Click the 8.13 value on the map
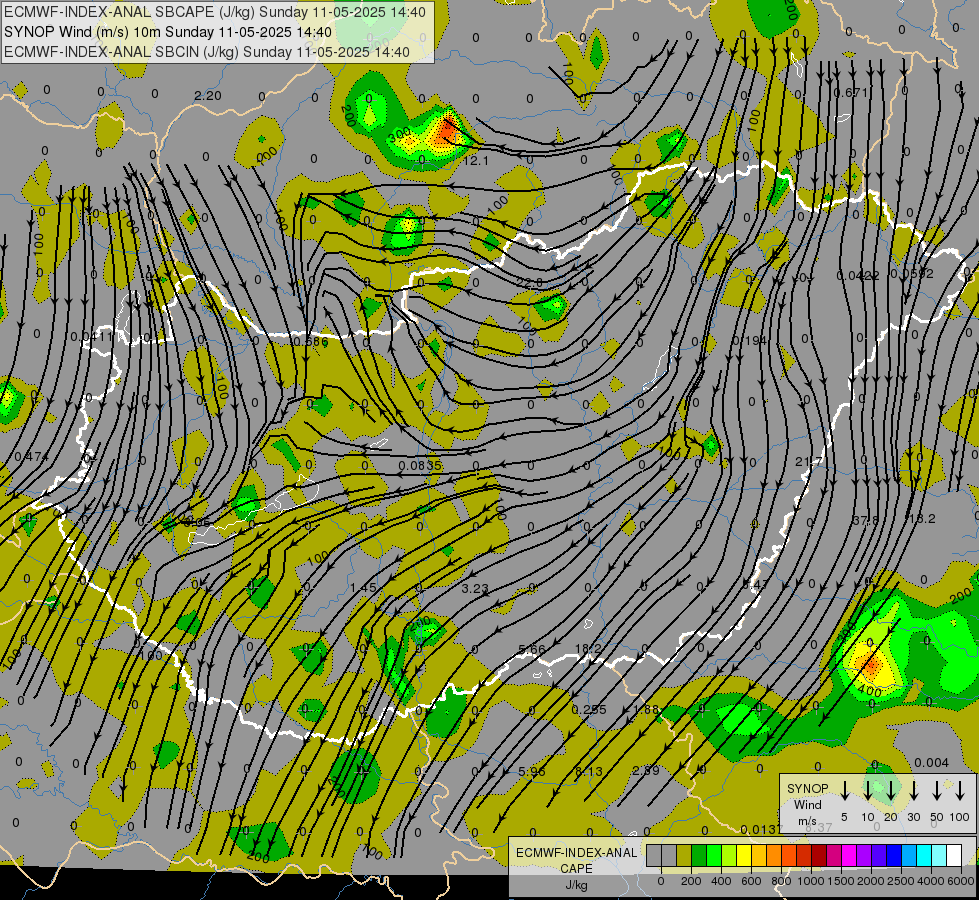Screen dimensions: 979x900 tap(589, 771)
